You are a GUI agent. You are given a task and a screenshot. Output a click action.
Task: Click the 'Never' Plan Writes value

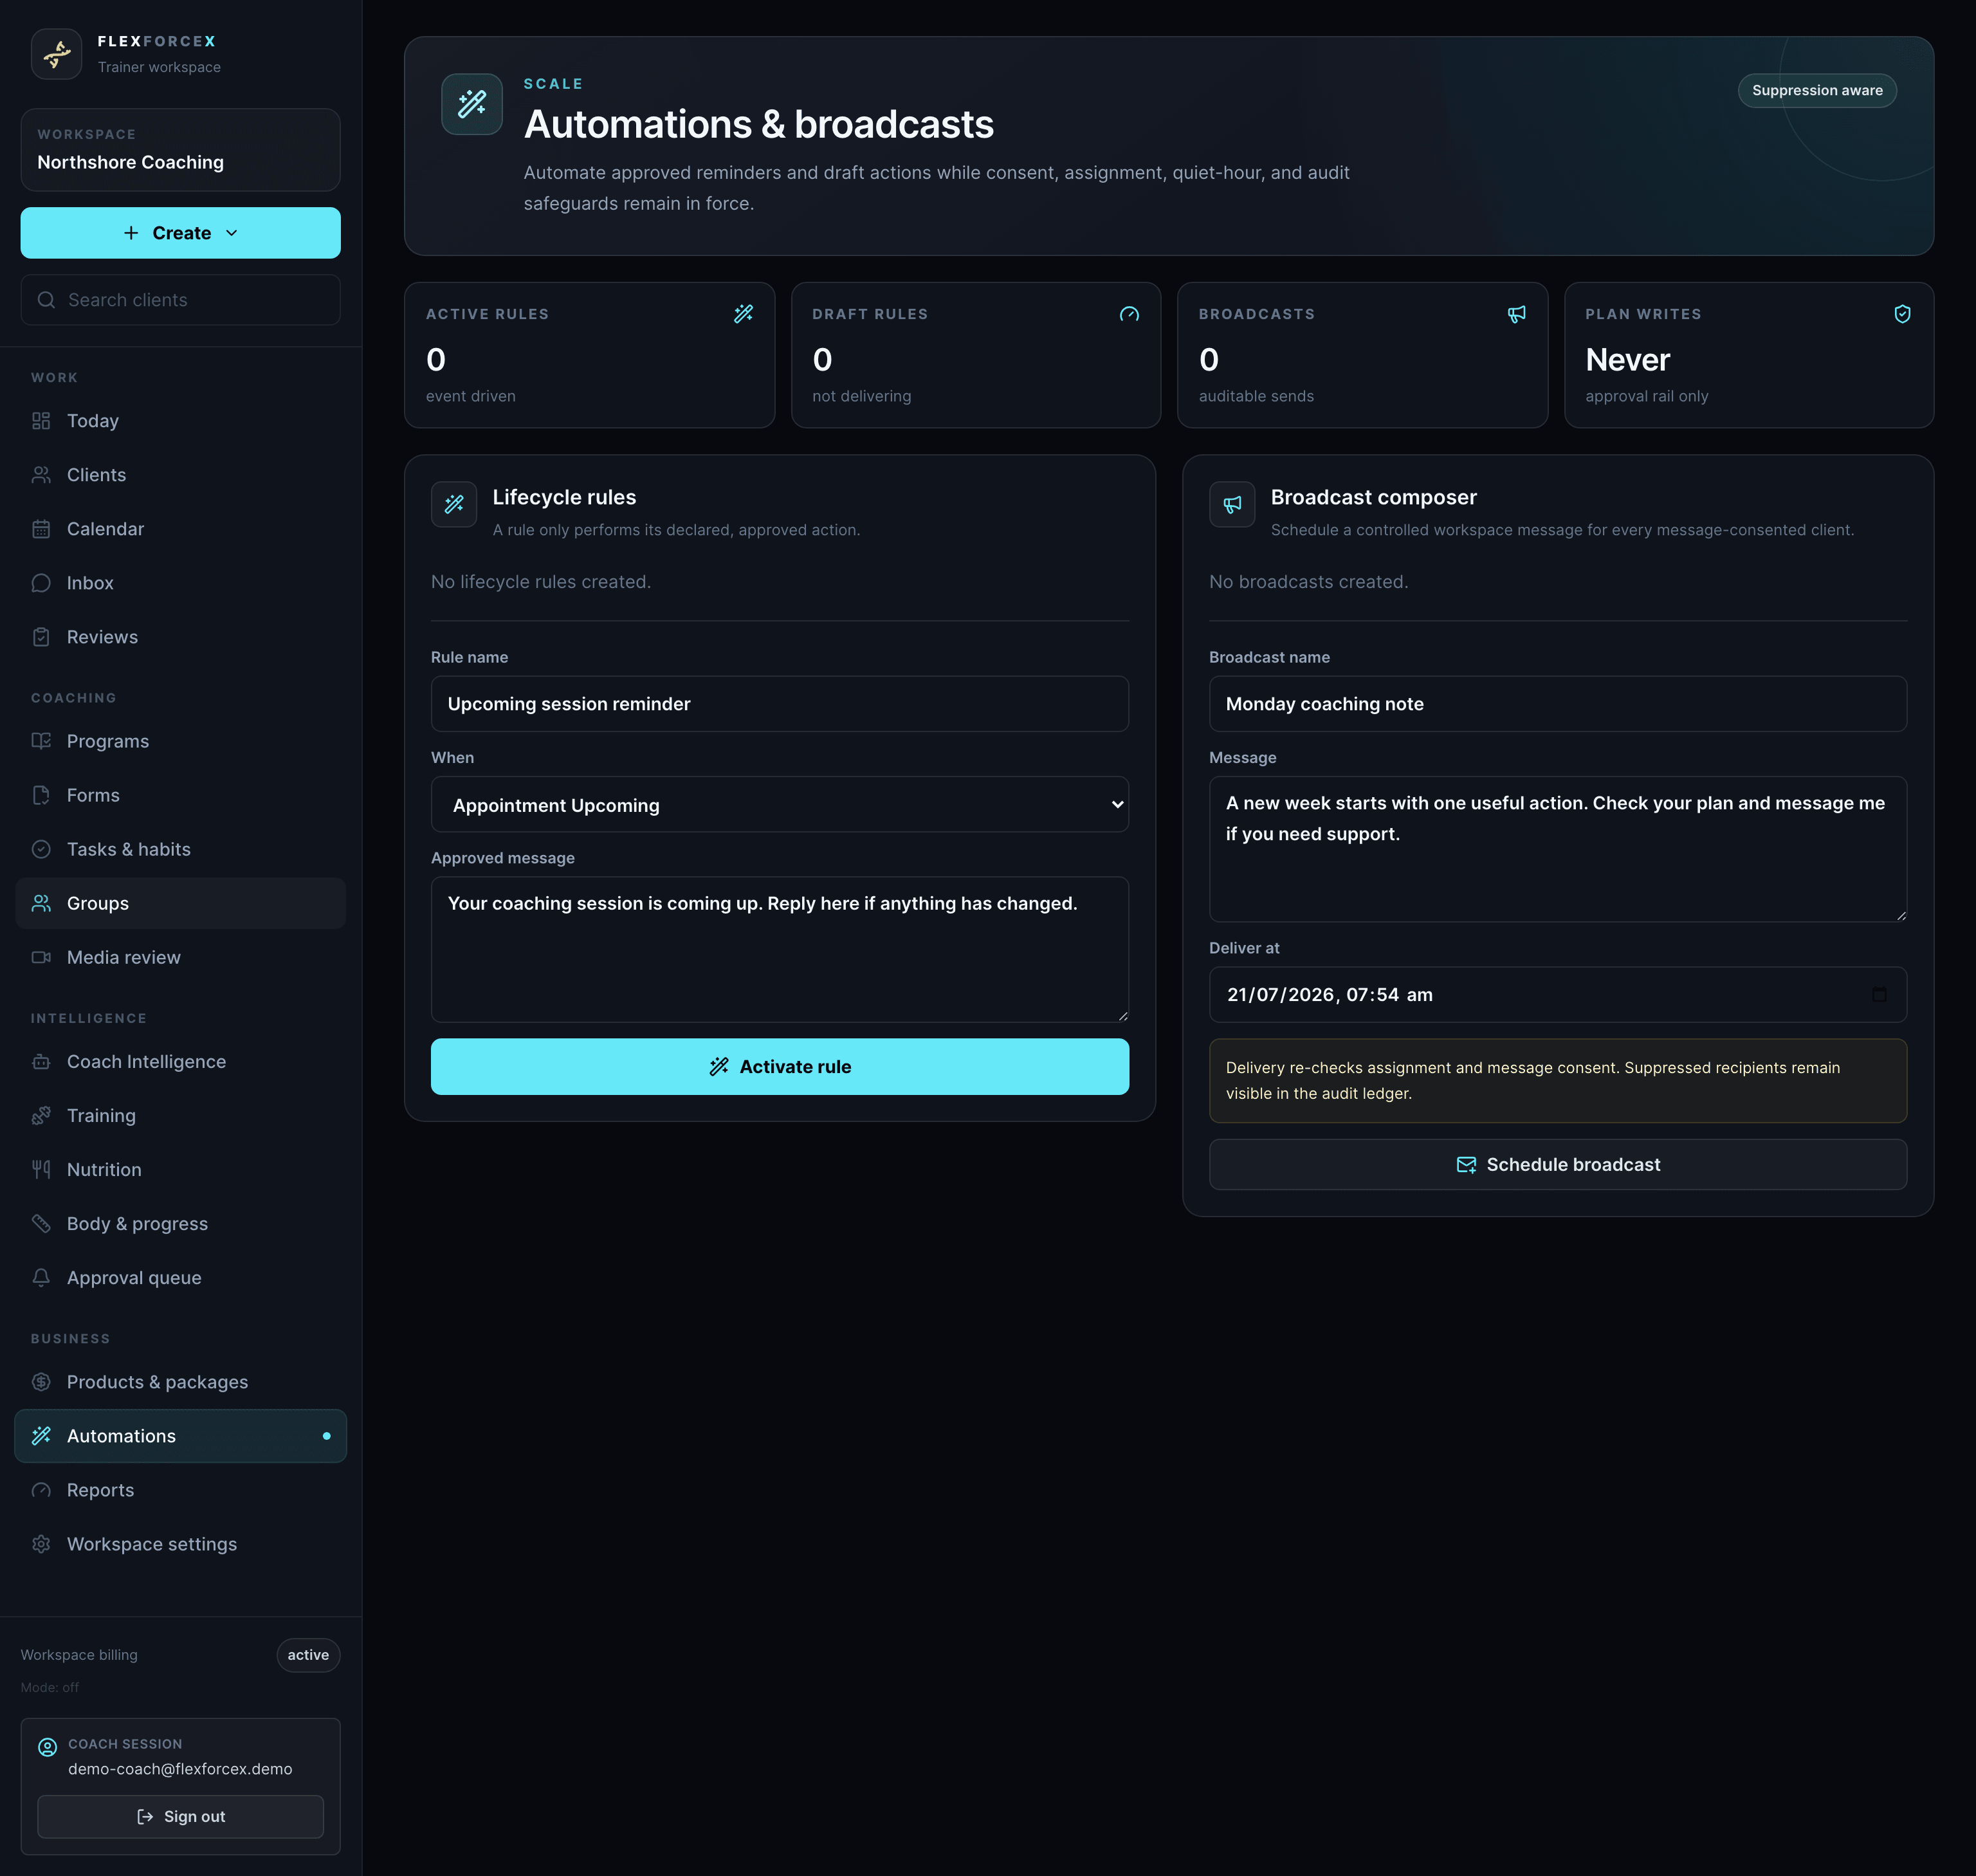coord(1628,359)
